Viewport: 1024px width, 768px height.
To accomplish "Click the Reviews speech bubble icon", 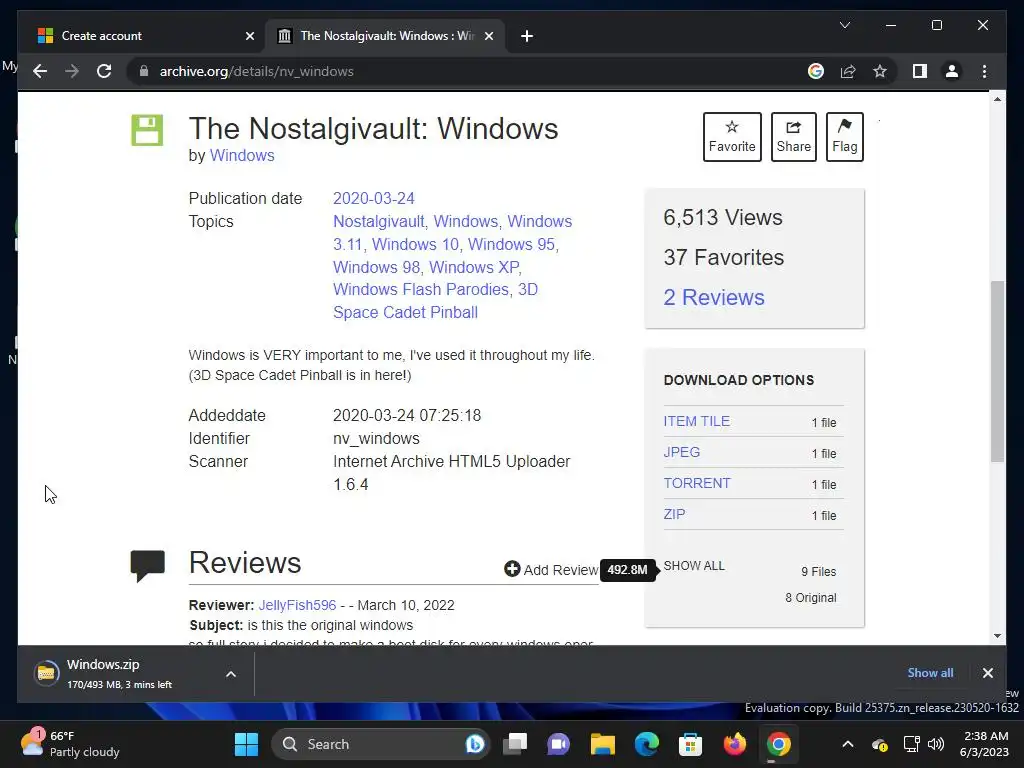I will click(148, 566).
